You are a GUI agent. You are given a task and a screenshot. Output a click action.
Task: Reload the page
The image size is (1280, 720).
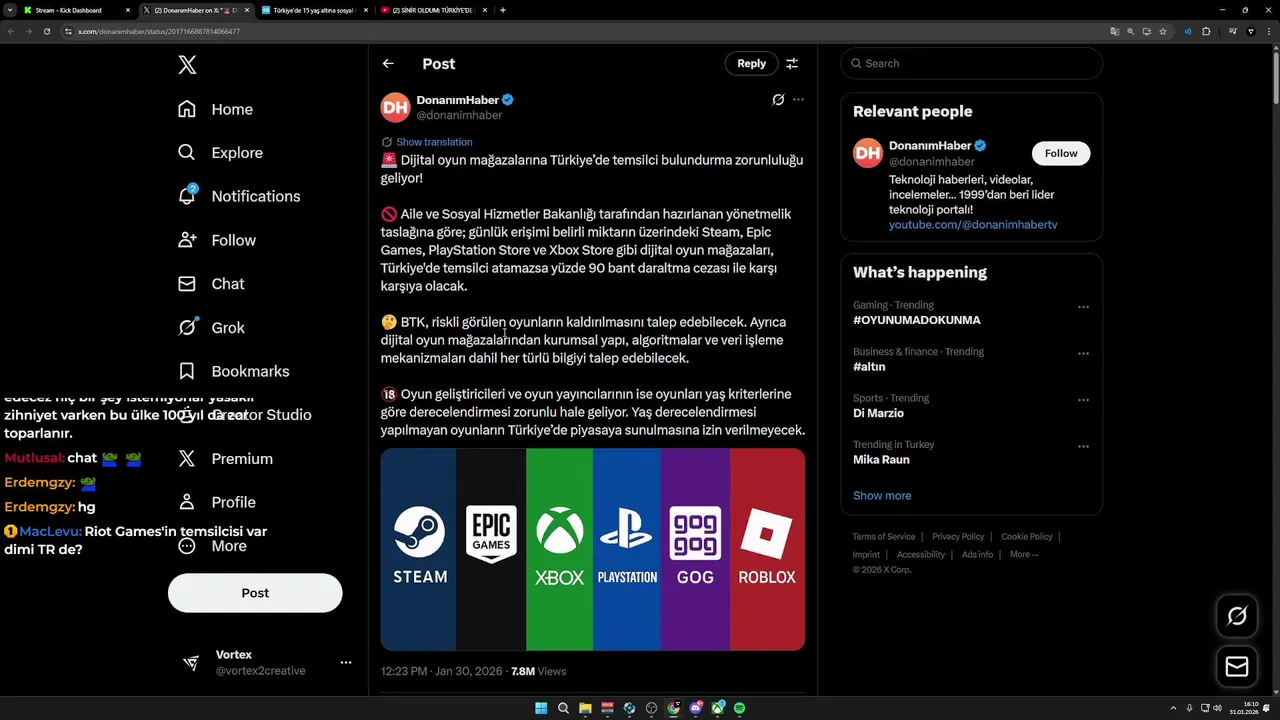pyautogui.click(x=47, y=31)
